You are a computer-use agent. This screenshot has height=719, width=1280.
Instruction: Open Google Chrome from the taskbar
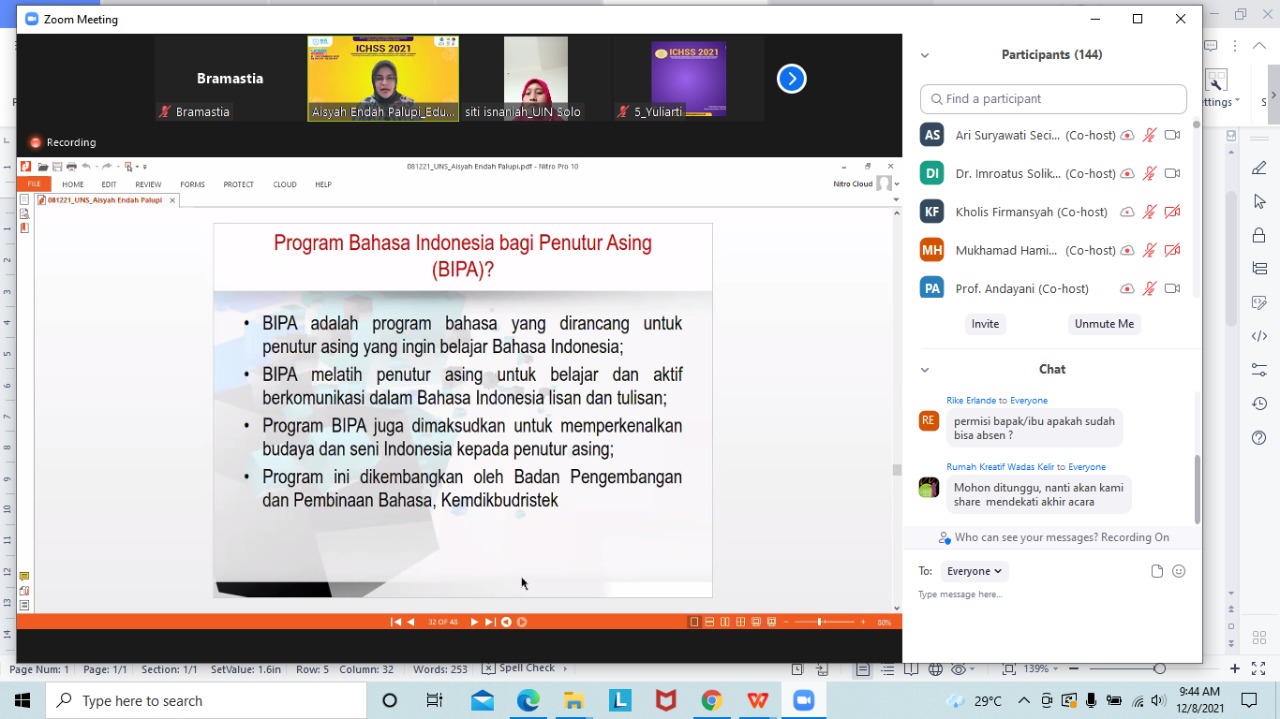coord(711,701)
